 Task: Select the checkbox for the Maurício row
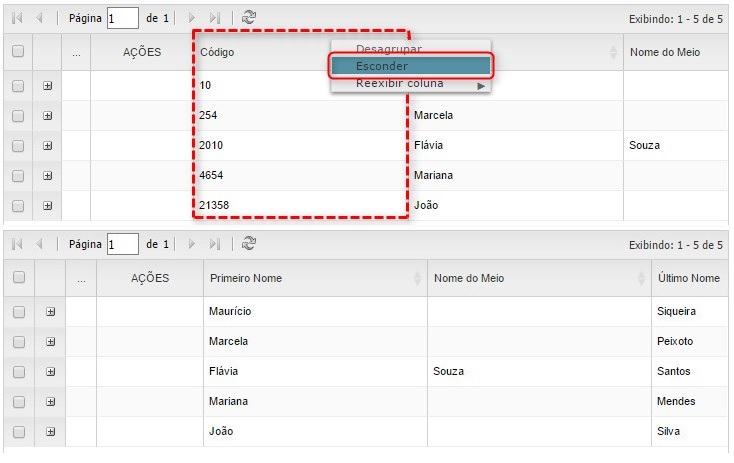click(x=18, y=312)
